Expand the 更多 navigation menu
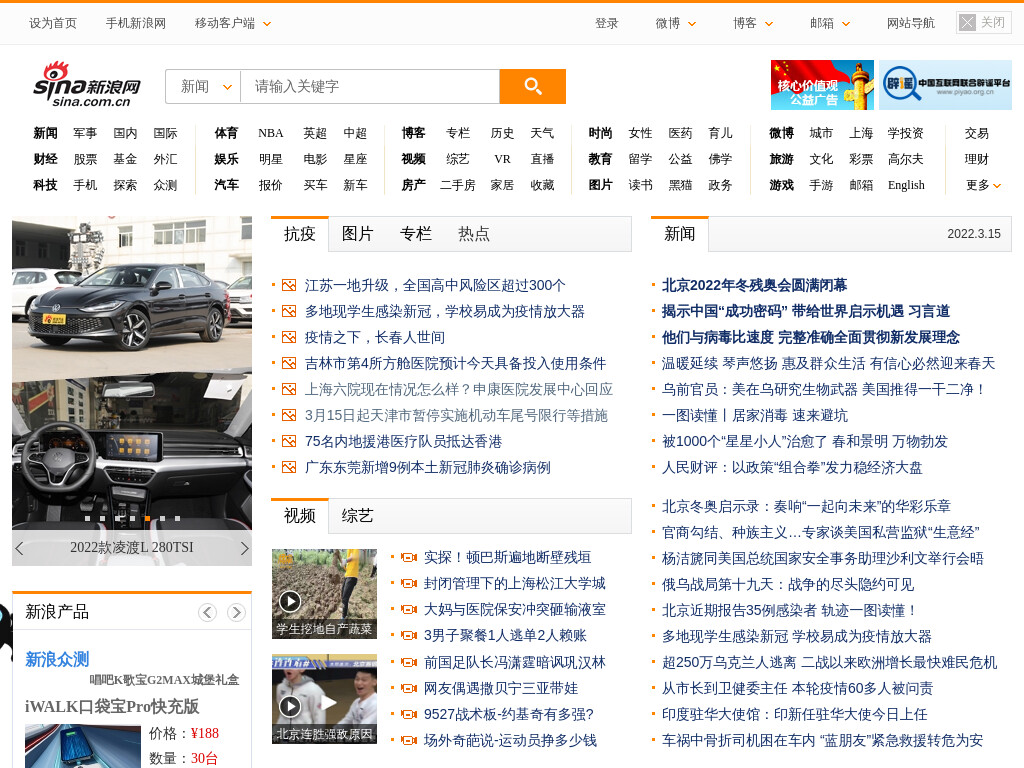 pos(984,185)
